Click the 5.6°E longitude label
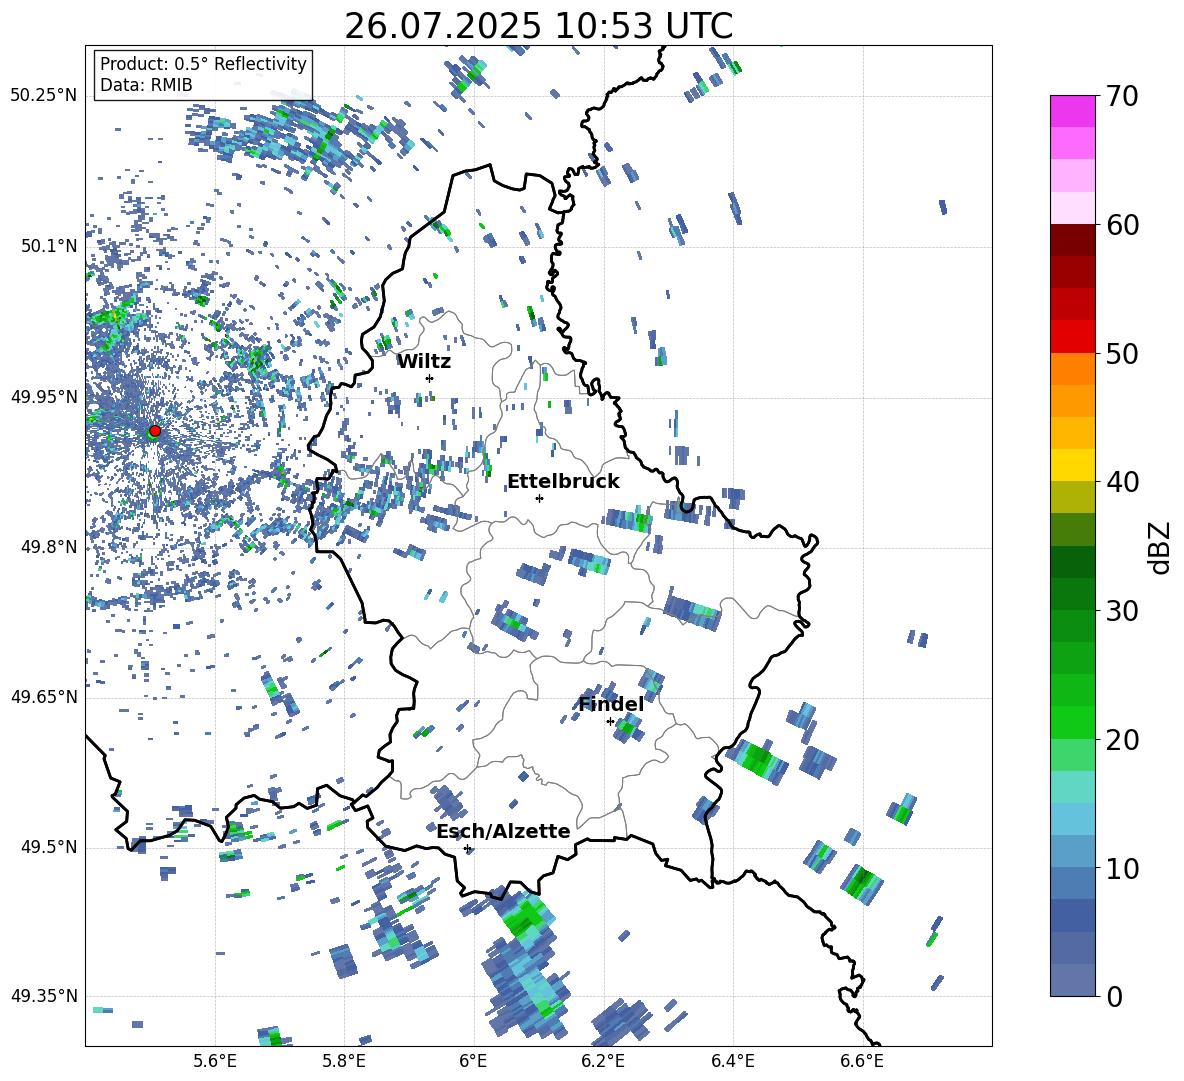 [x=215, y=1061]
